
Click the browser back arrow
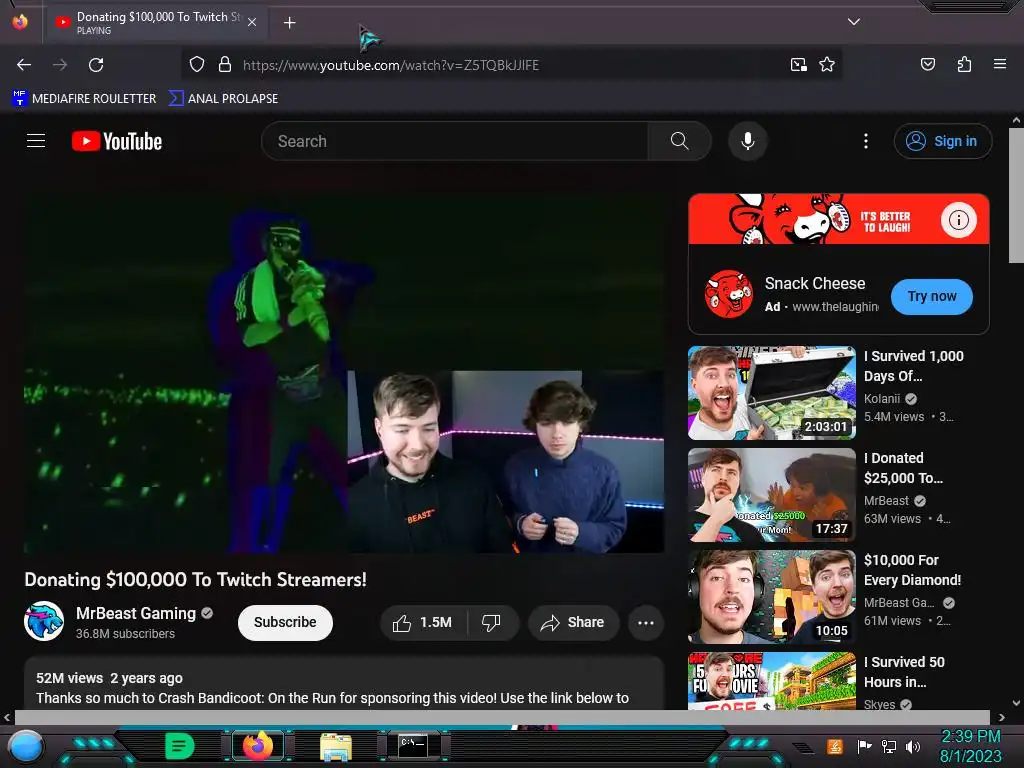(24, 65)
